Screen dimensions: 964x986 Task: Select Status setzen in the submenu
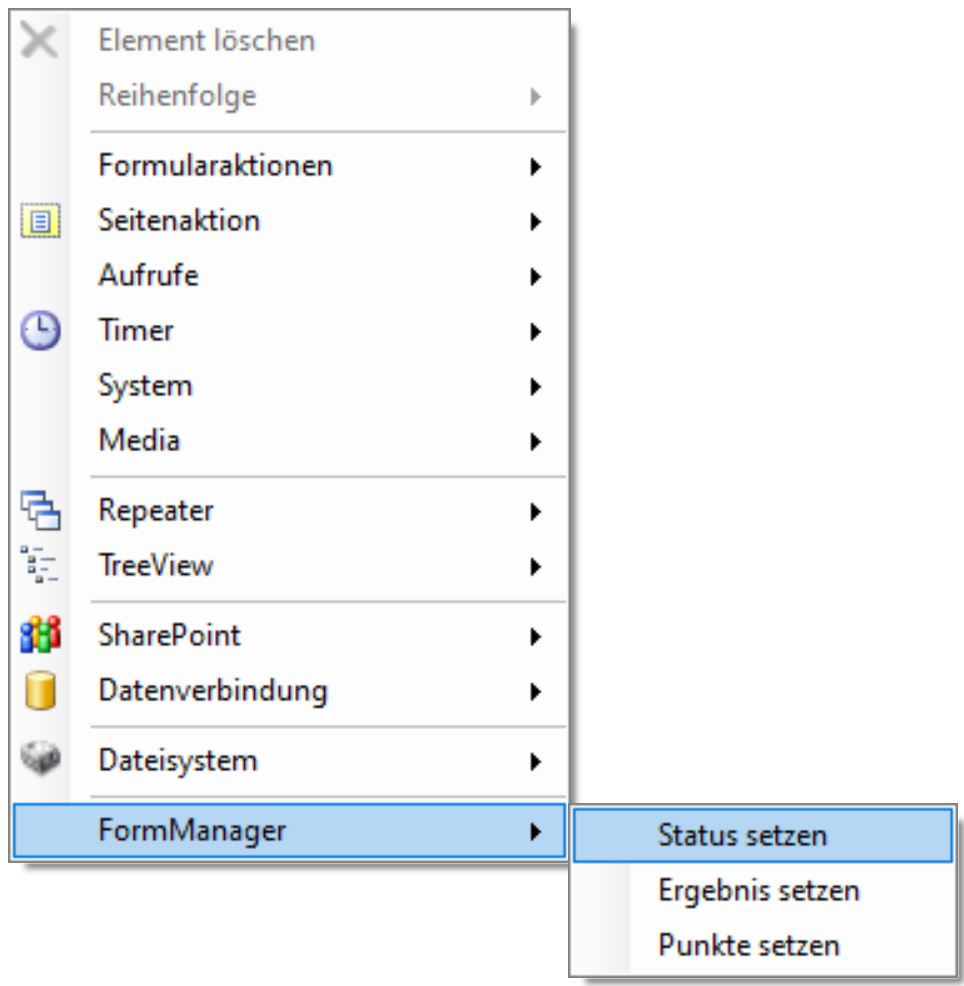(742, 836)
